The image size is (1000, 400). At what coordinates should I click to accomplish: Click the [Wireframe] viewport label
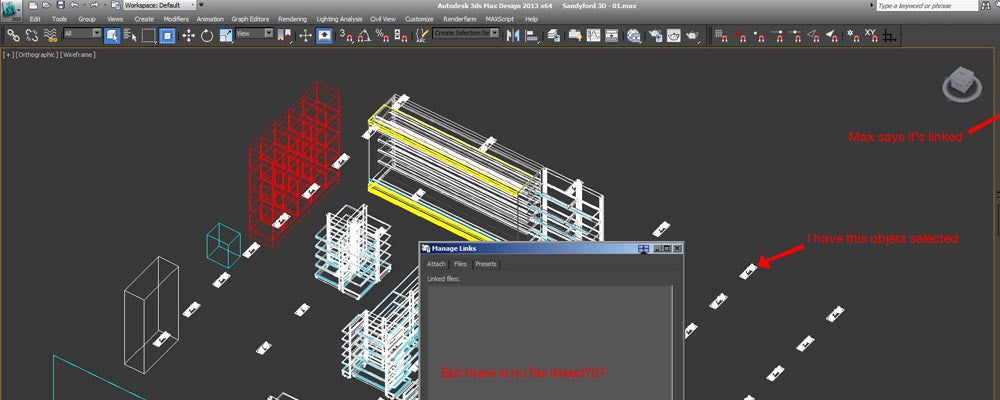(x=76, y=54)
